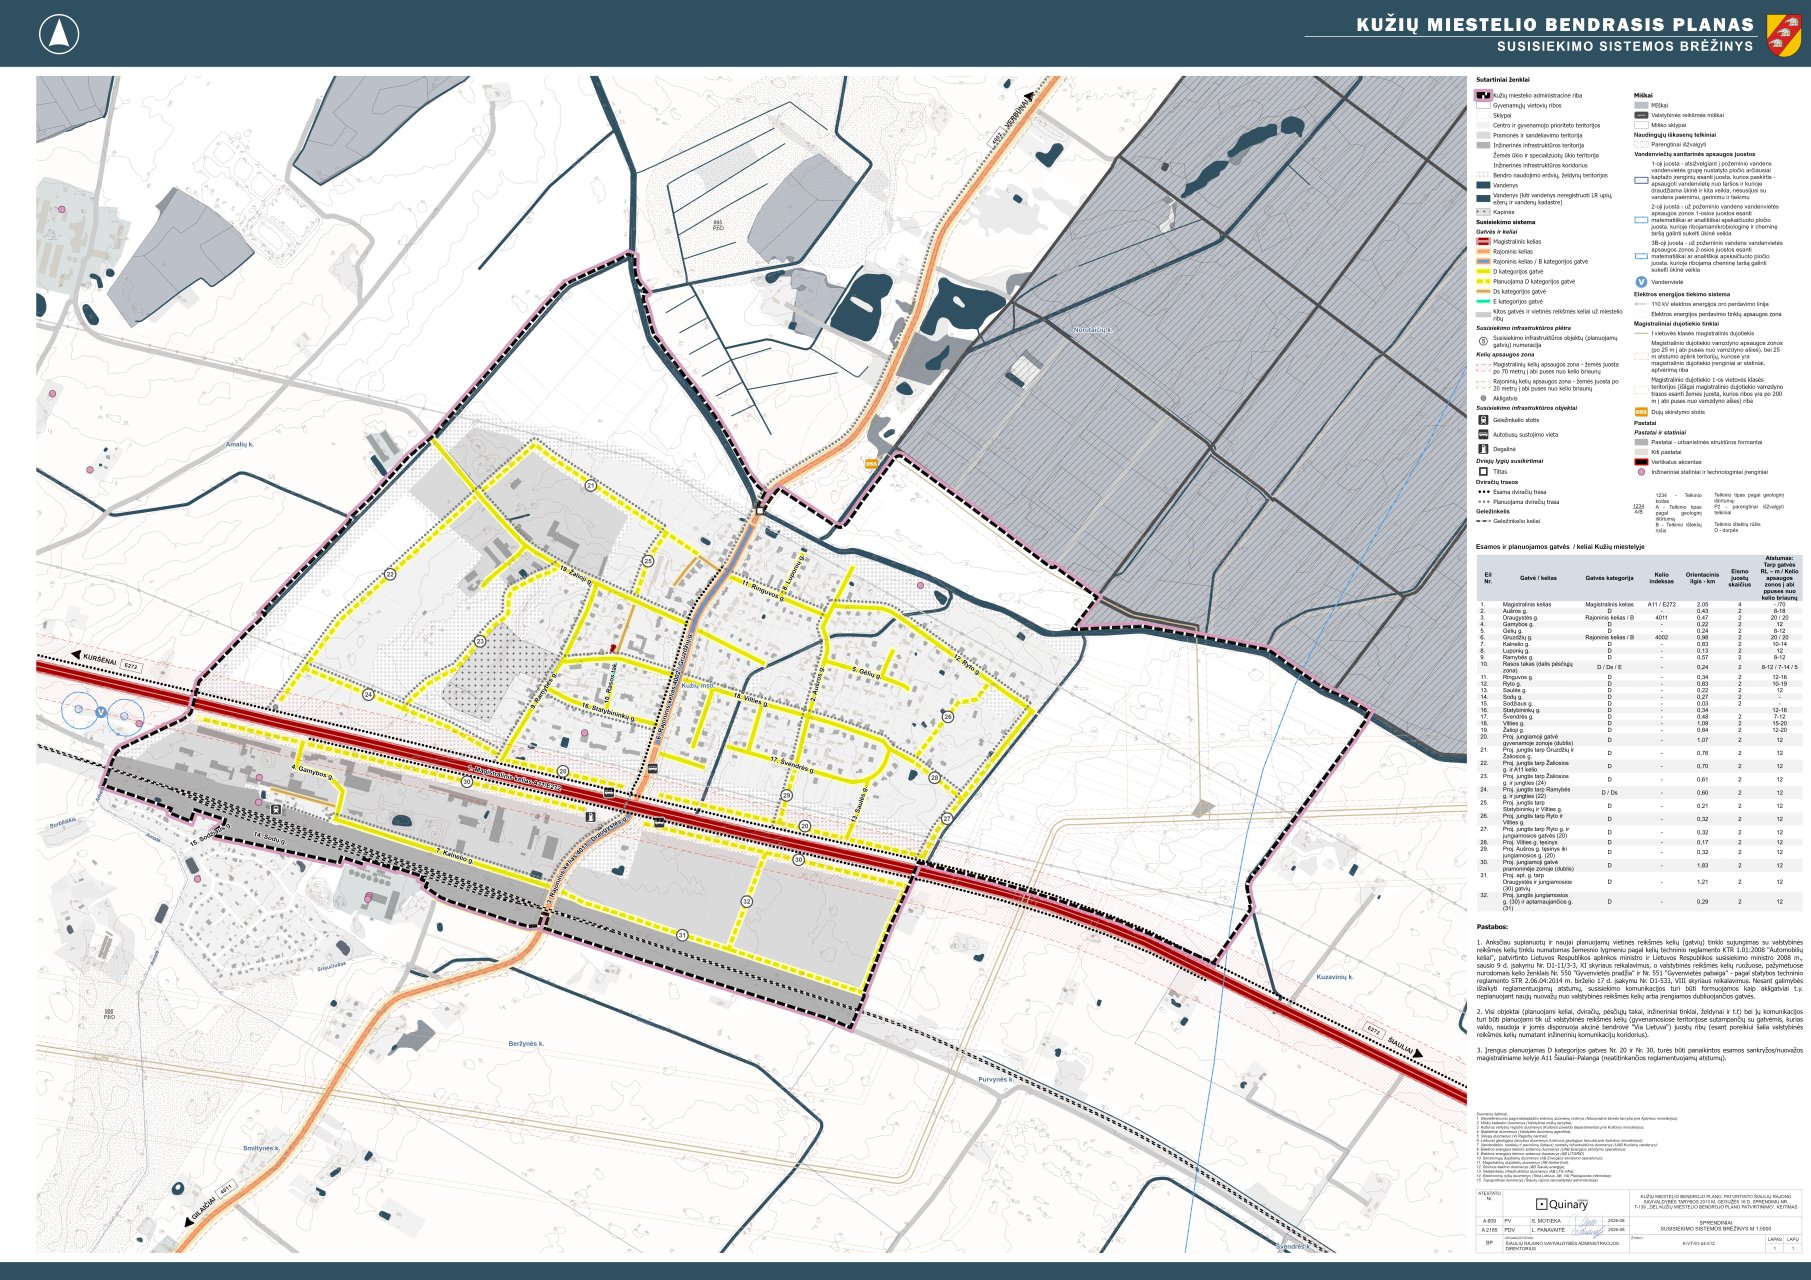Click the red Magistralinis kelias legend swatch

[x=1483, y=242]
